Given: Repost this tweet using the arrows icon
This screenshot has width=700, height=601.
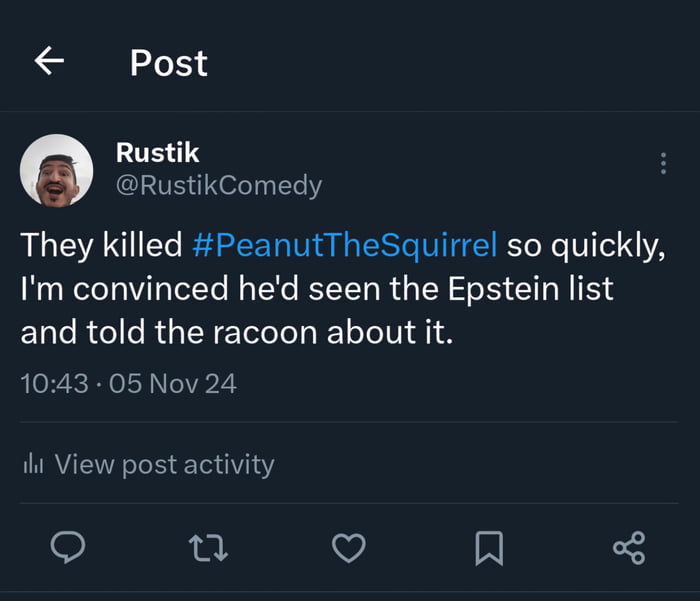Looking at the screenshot, I should tap(207, 547).
